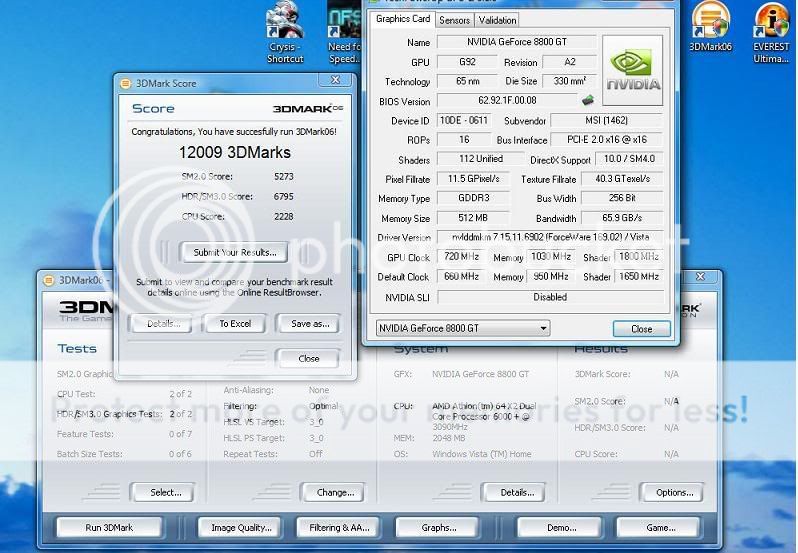Open the NVIDIA GeForce 8800 GT dropdown

click(x=463, y=328)
